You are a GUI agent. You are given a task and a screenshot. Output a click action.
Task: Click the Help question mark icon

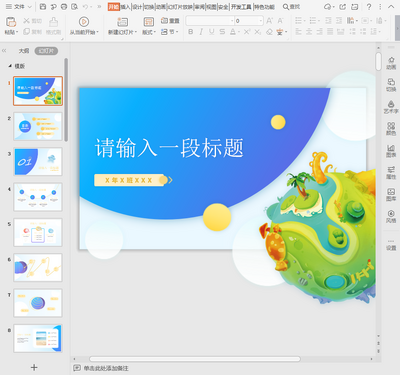pyautogui.click(x=369, y=7)
